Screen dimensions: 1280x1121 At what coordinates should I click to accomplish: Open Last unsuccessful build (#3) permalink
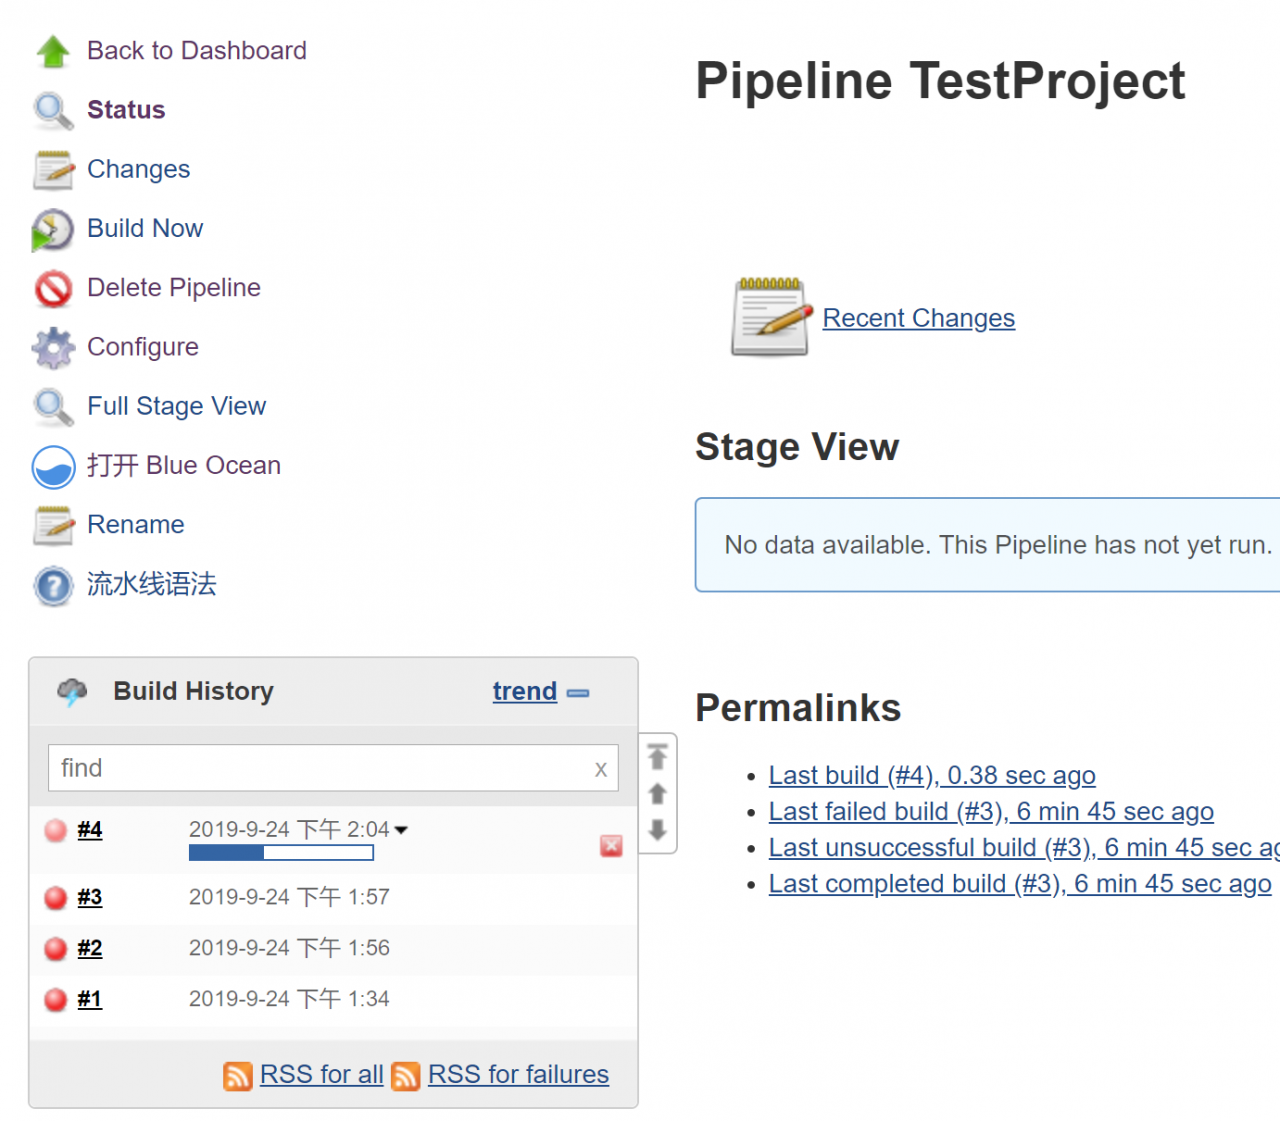[x=1024, y=848]
